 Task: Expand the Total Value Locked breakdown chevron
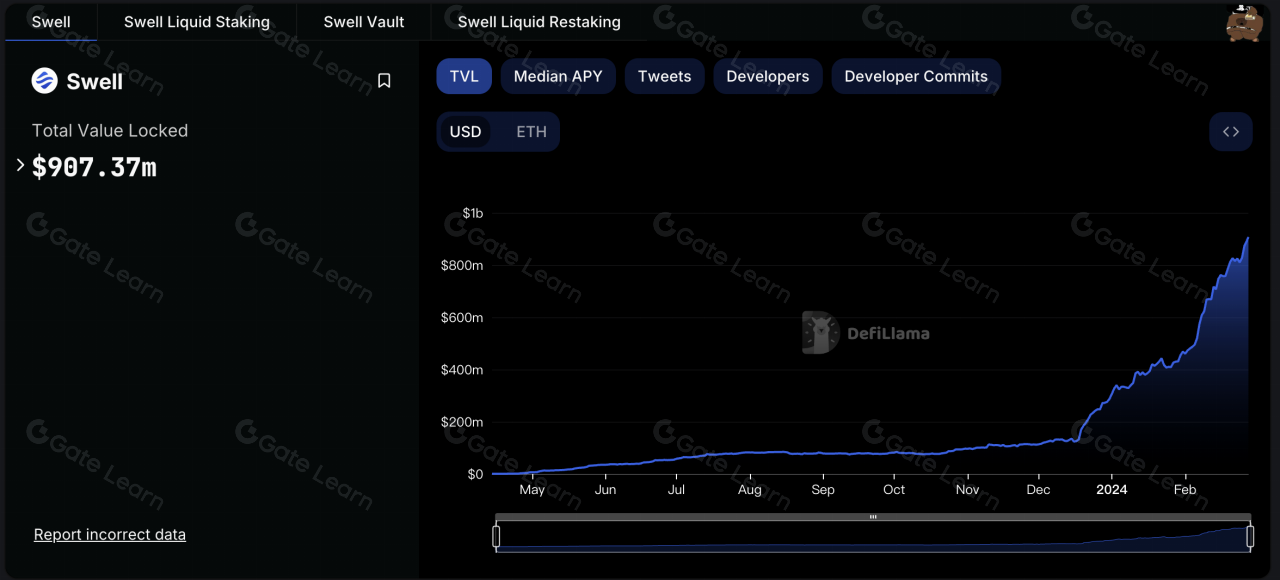pyautogui.click(x=18, y=167)
